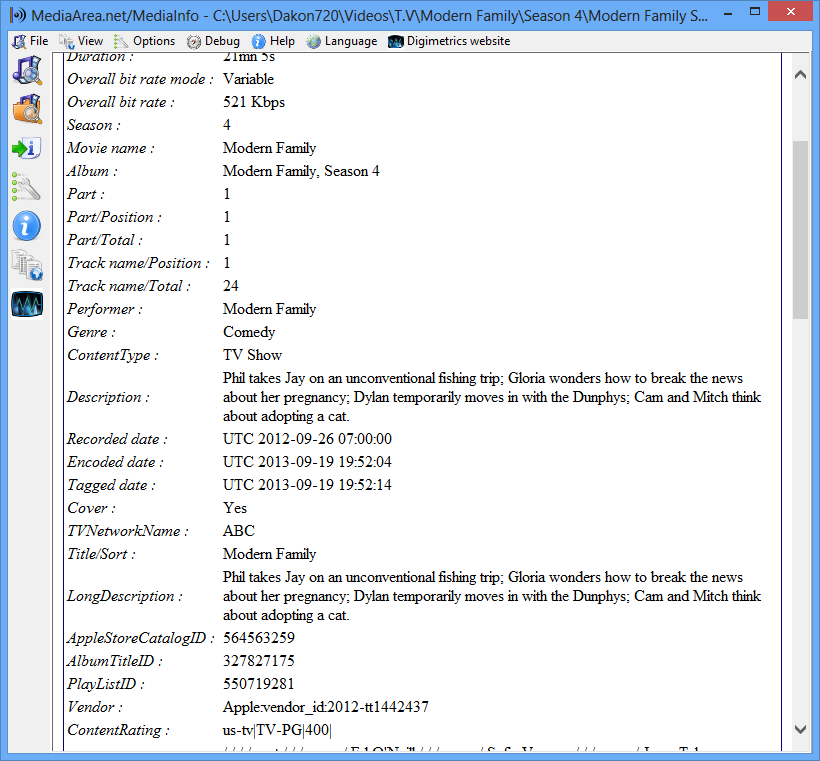Click the 'UTC 2013-09-19 19:52:04' encoded date

(307, 462)
